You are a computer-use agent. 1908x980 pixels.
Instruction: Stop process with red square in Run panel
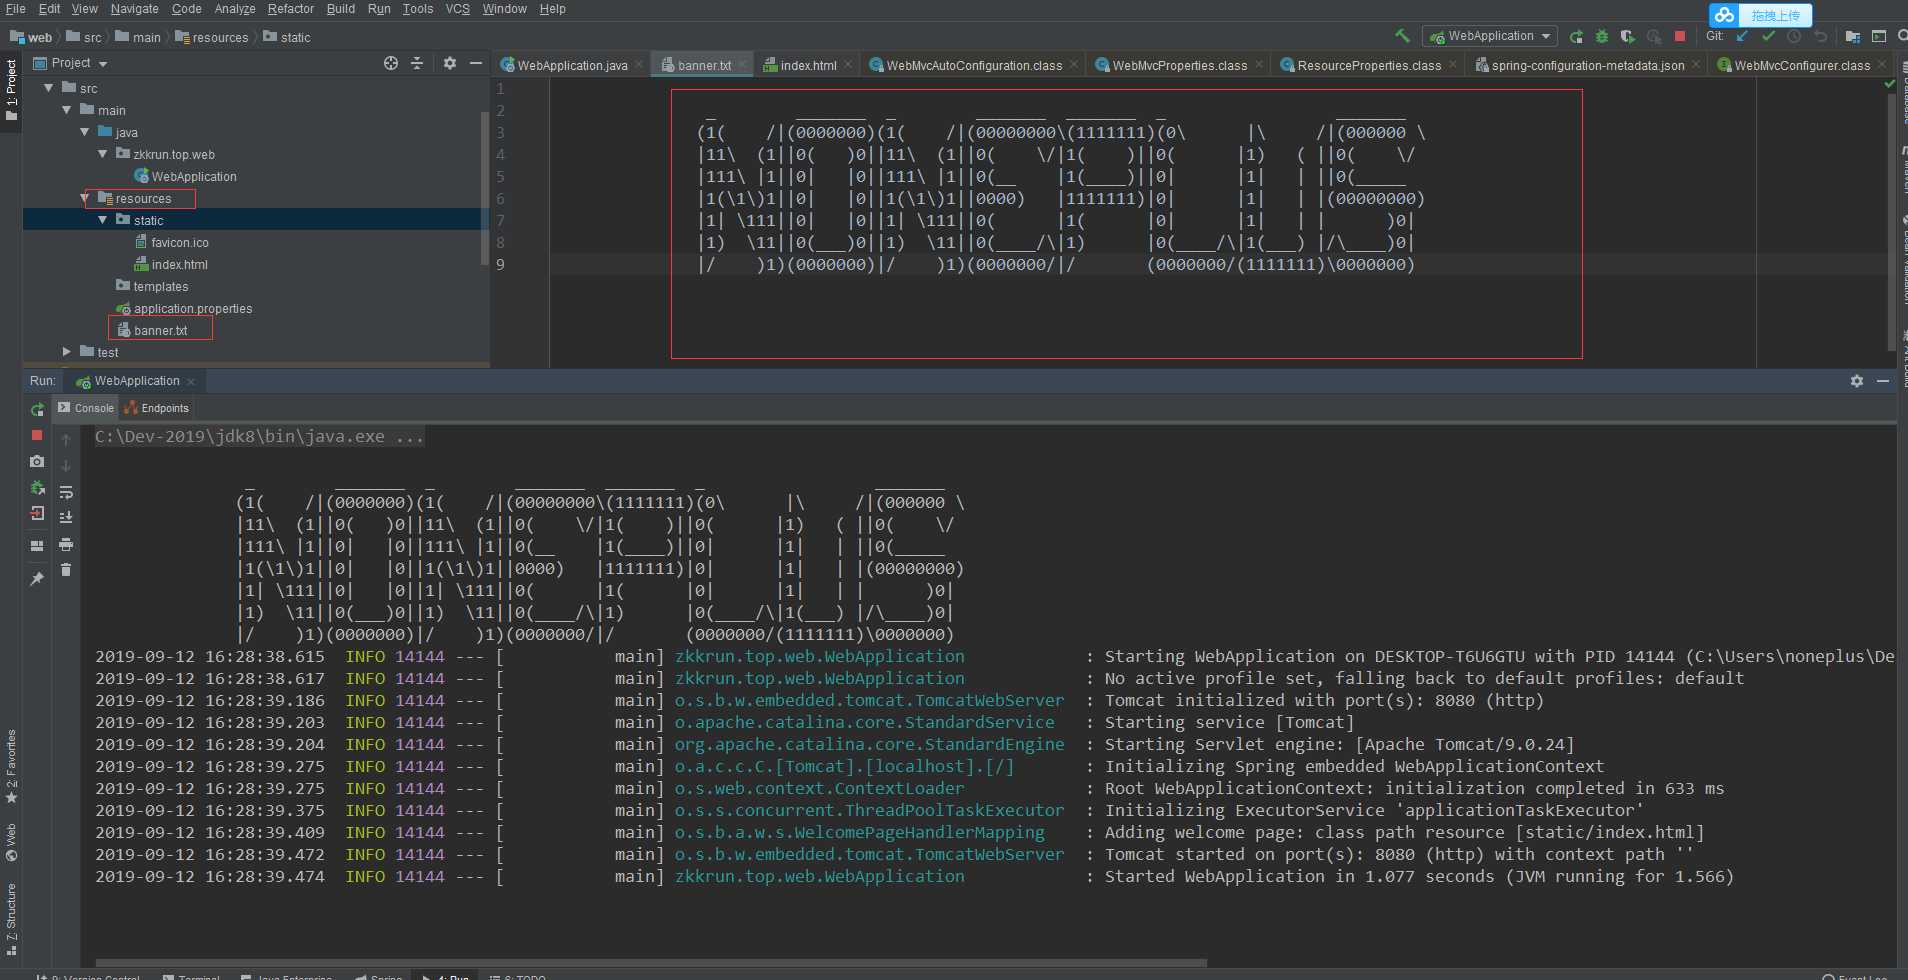point(37,435)
